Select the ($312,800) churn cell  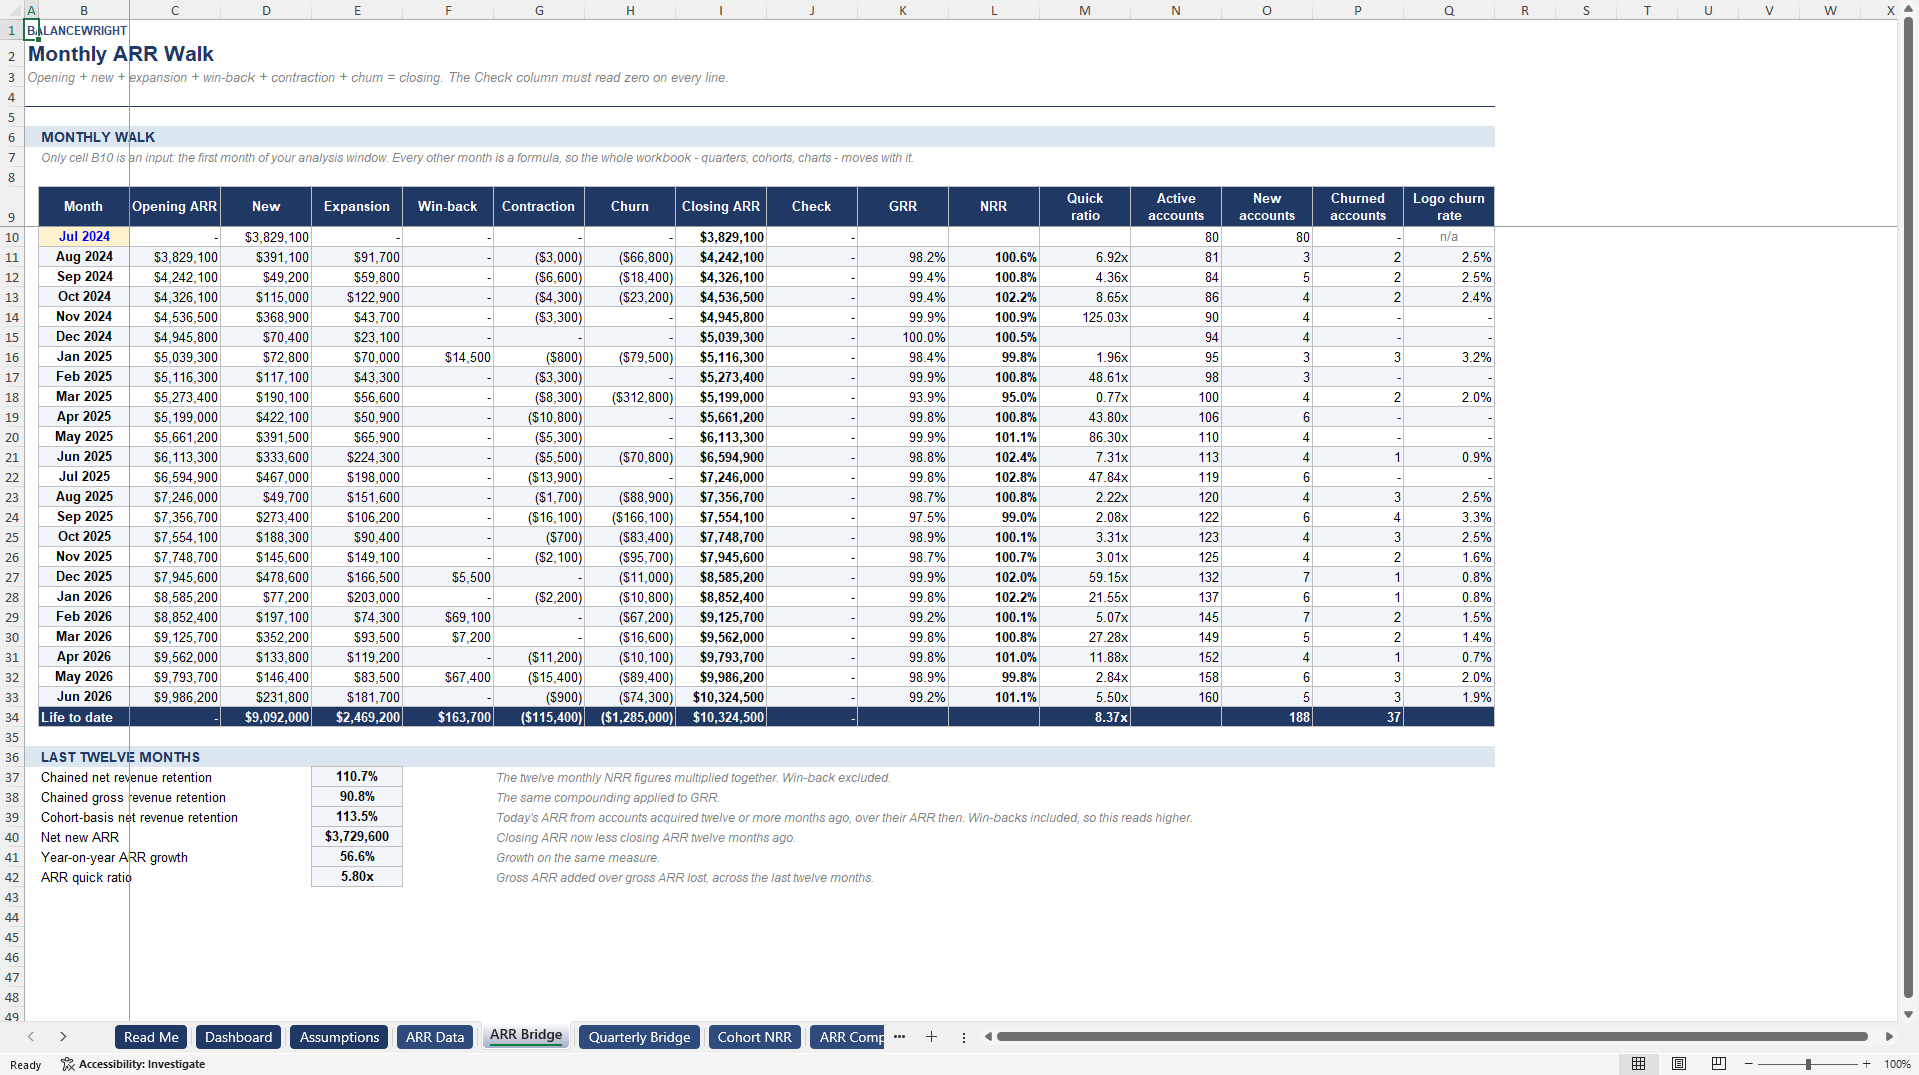[630, 397]
